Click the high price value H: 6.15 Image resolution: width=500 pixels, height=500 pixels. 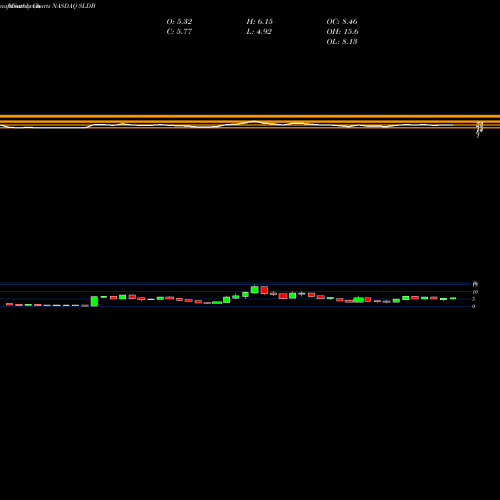(260, 22)
